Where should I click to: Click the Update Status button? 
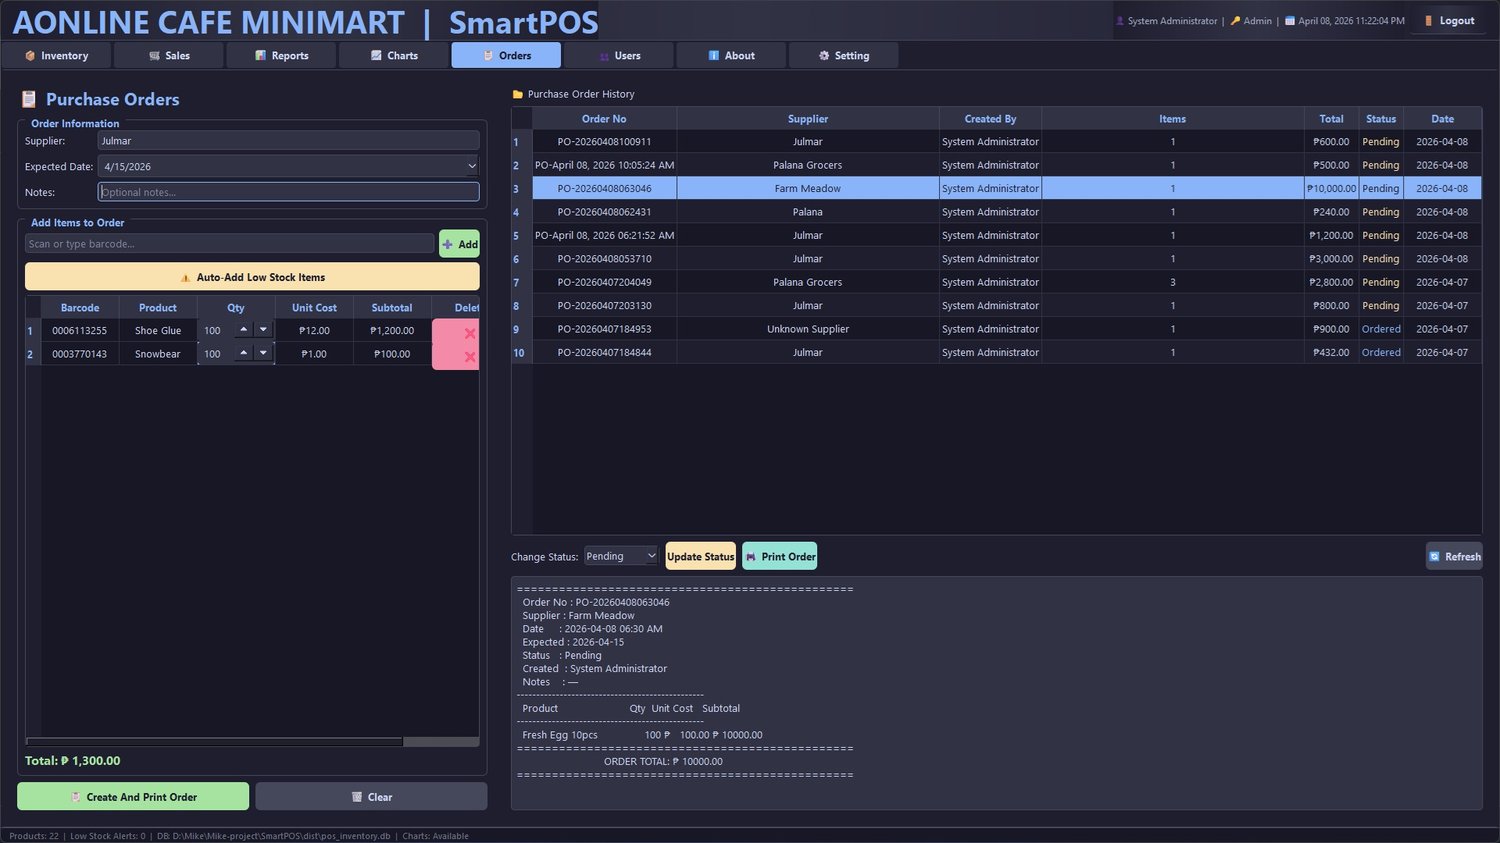[700, 557]
